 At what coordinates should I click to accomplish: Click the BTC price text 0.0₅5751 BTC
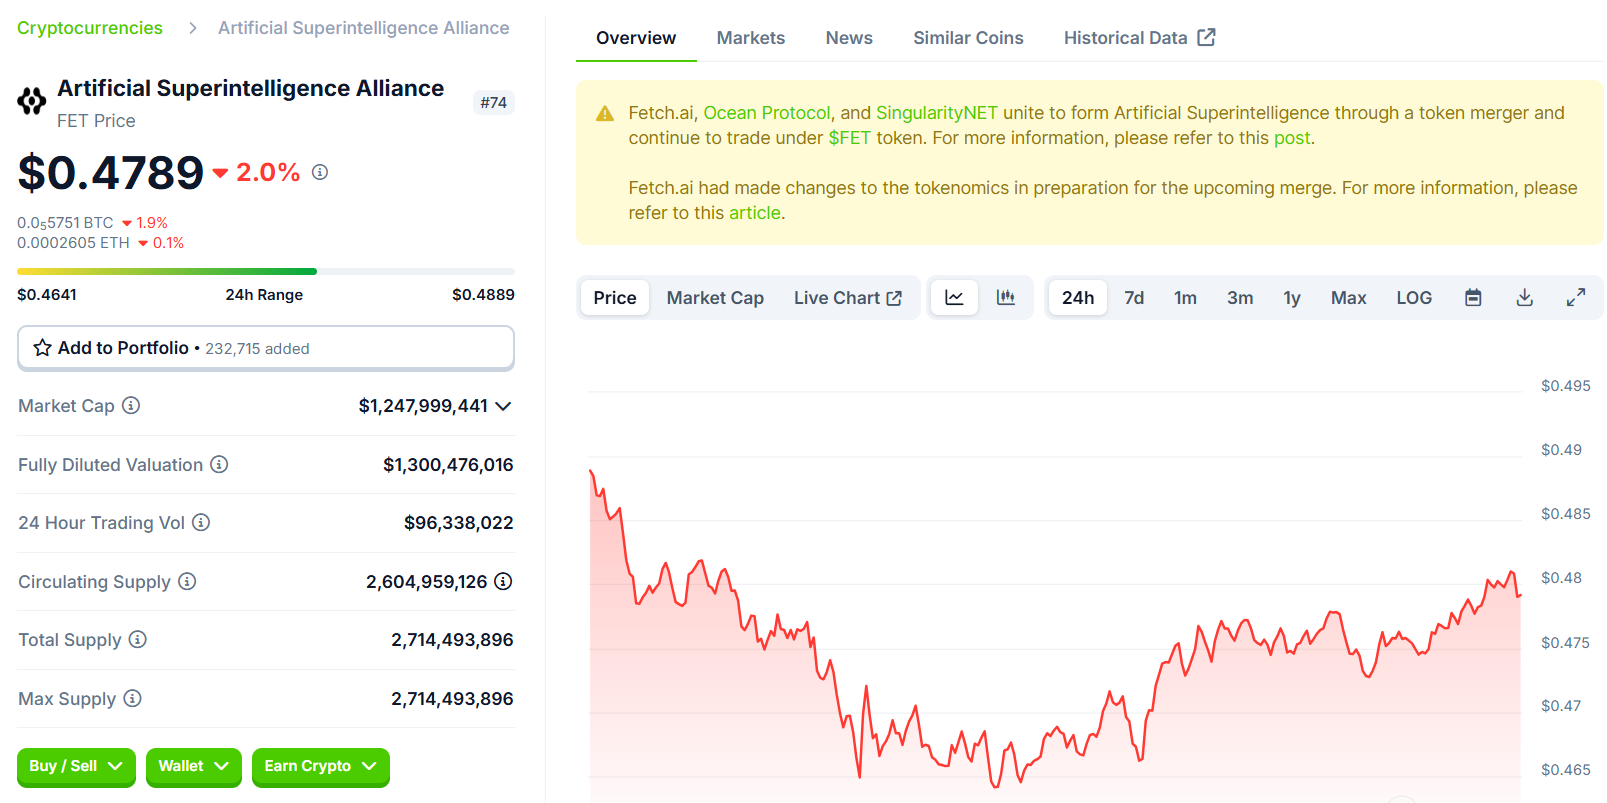[65, 223]
